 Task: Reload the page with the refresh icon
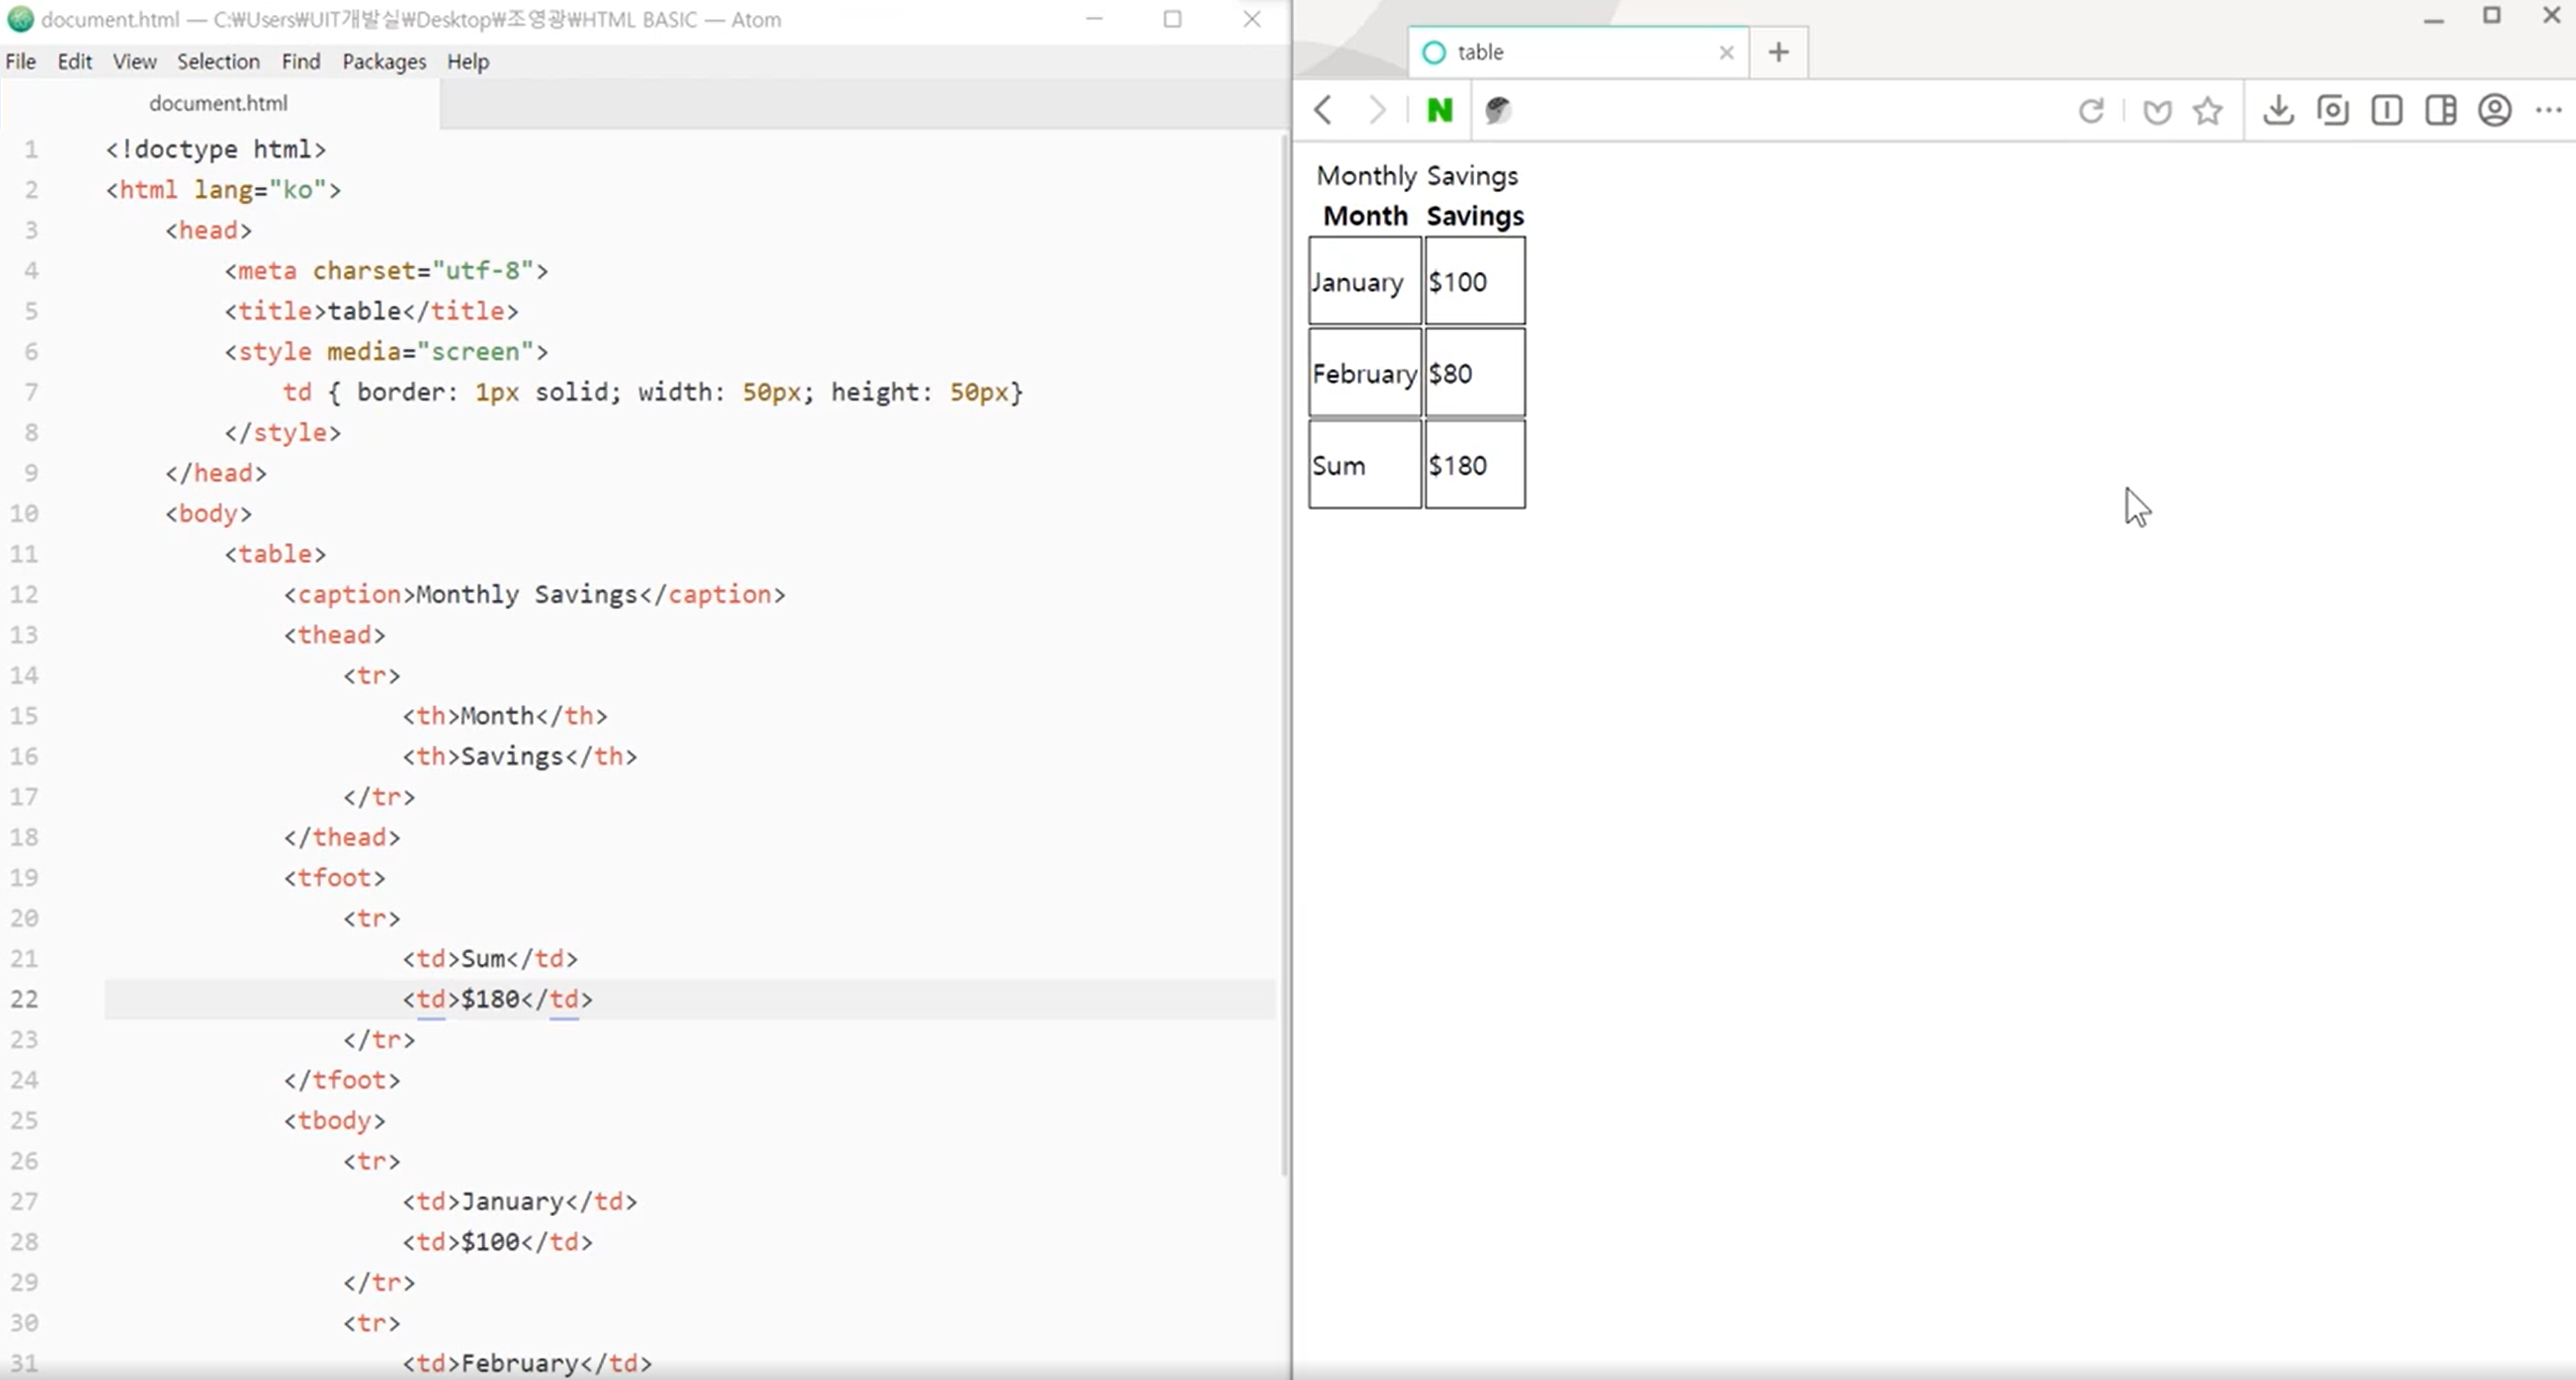tap(2091, 110)
